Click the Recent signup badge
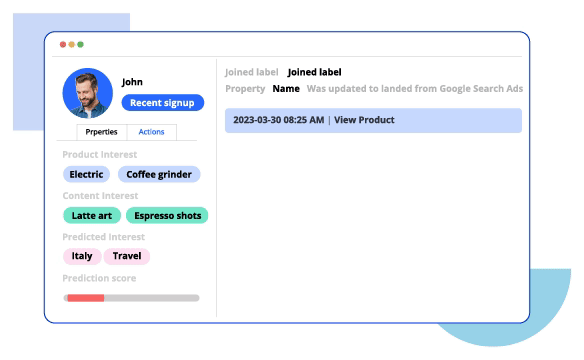This screenshot has height=360, width=584. tap(163, 103)
